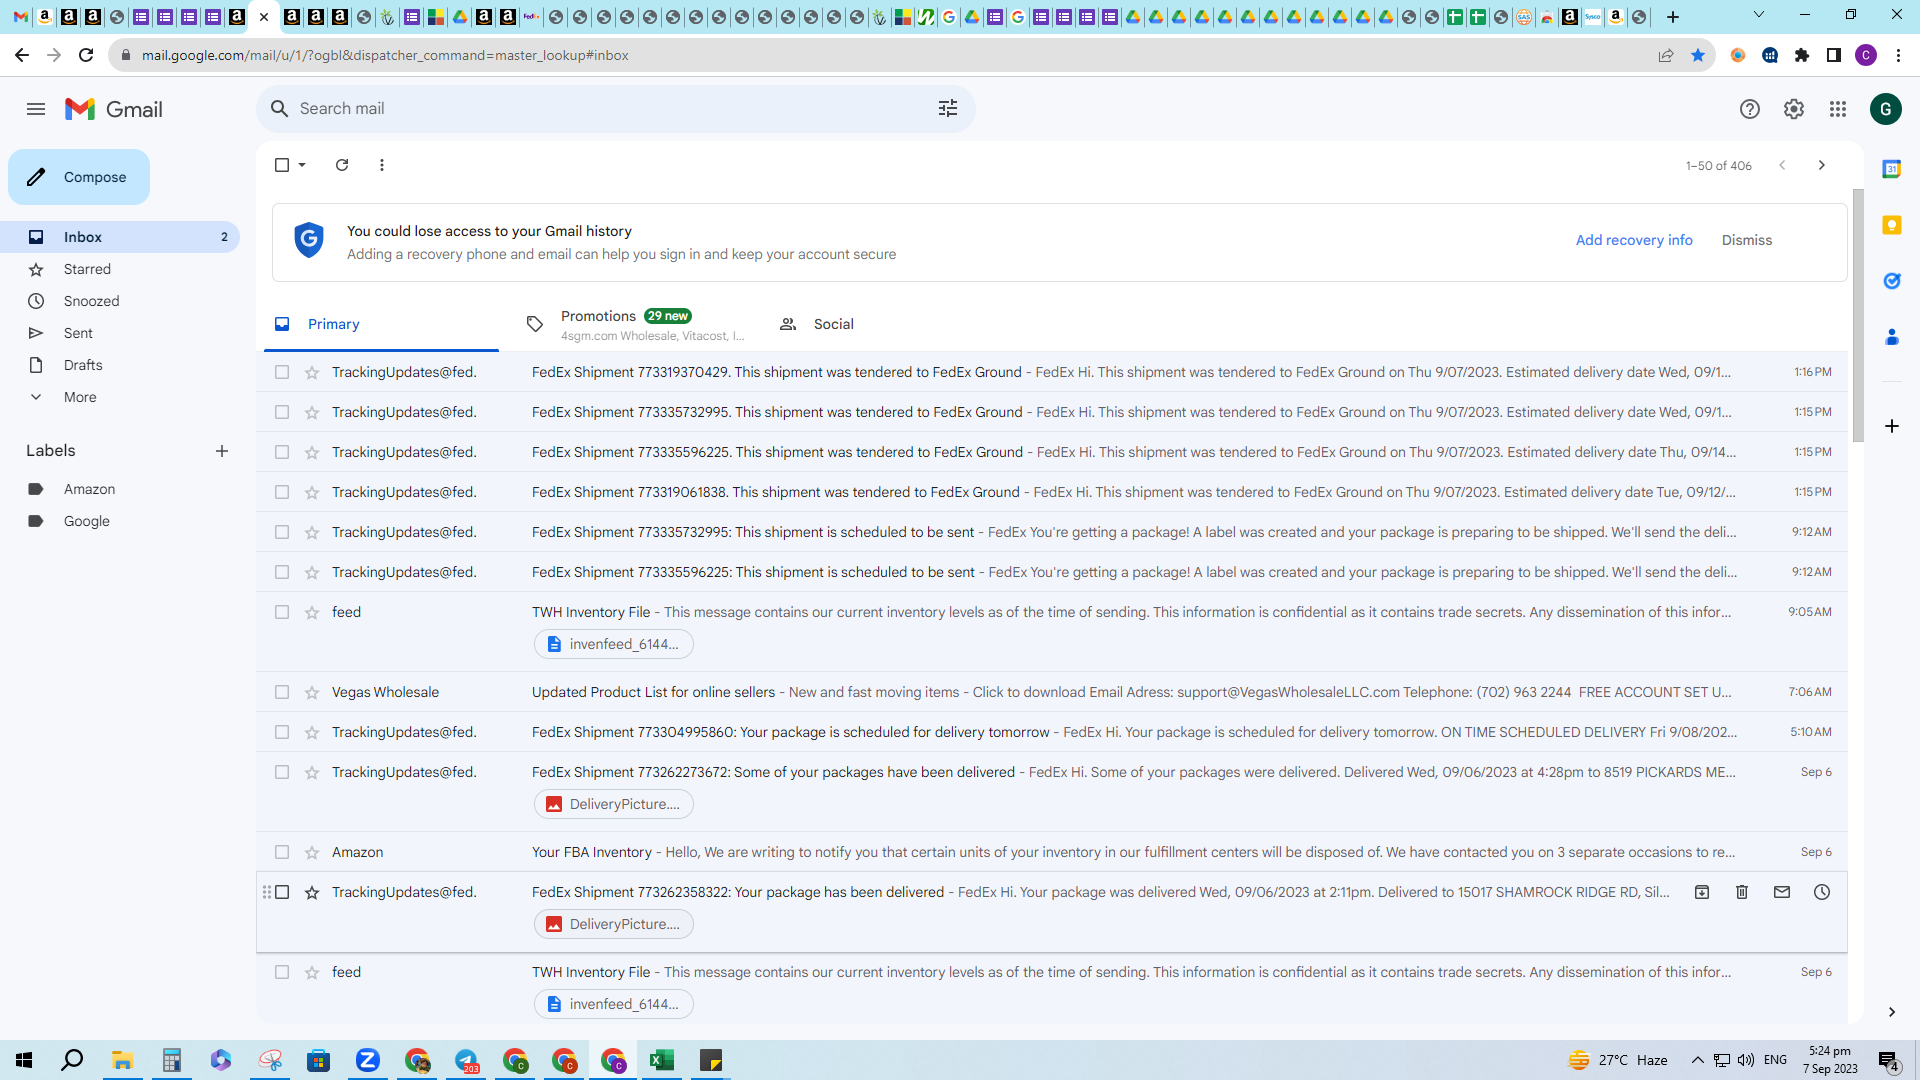Viewport: 1920px width, 1080px height.
Task: Select the FedEx Shipment 773319370429 email checkbox
Action: (282, 372)
